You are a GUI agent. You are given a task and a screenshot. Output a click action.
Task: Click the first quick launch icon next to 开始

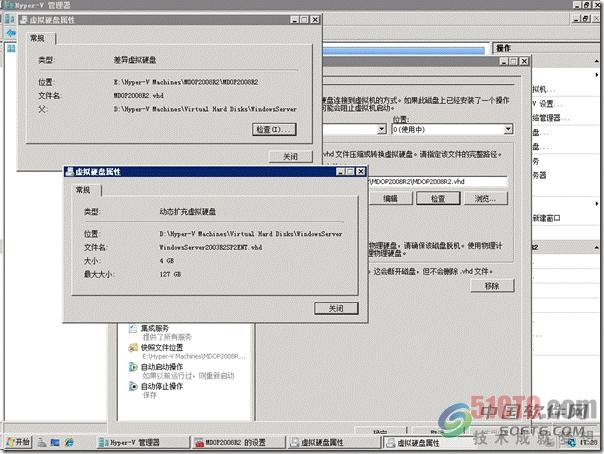click(x=42, y=443)
